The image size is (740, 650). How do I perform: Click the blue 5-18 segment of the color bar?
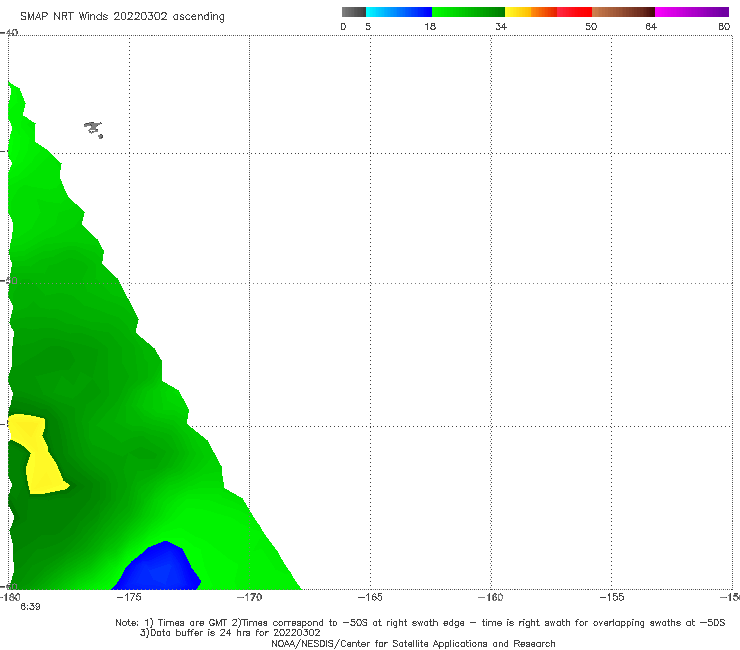pyautogui.click(x=399, y=12)
